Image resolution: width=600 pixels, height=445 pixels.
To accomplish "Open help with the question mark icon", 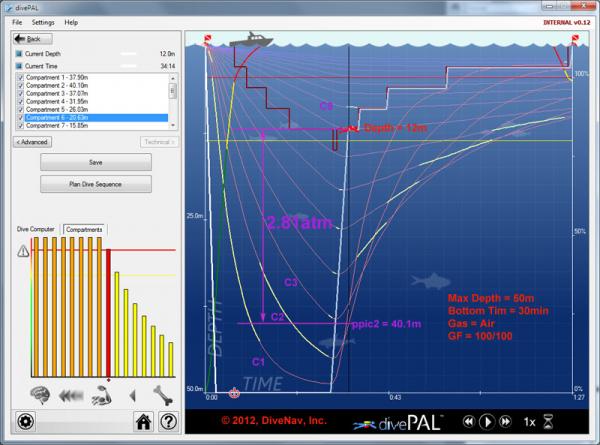I will pos(168,422).
